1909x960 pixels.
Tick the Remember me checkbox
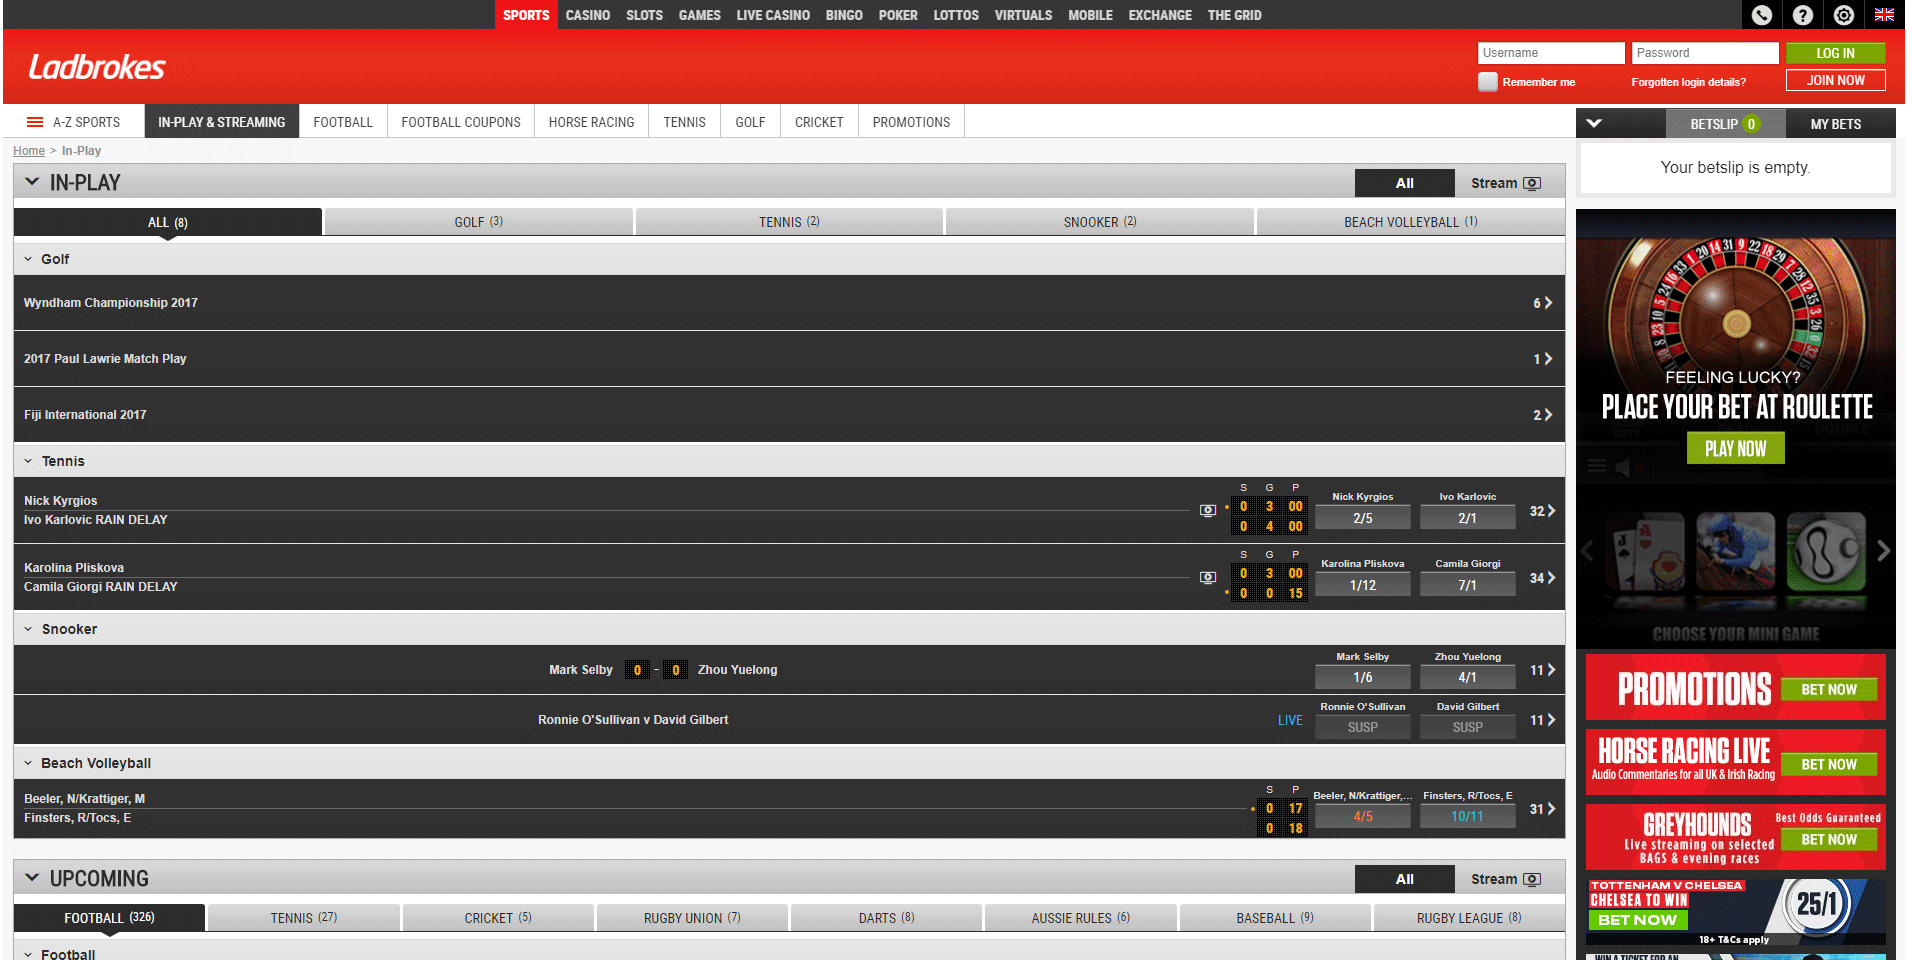(1487, 82)
